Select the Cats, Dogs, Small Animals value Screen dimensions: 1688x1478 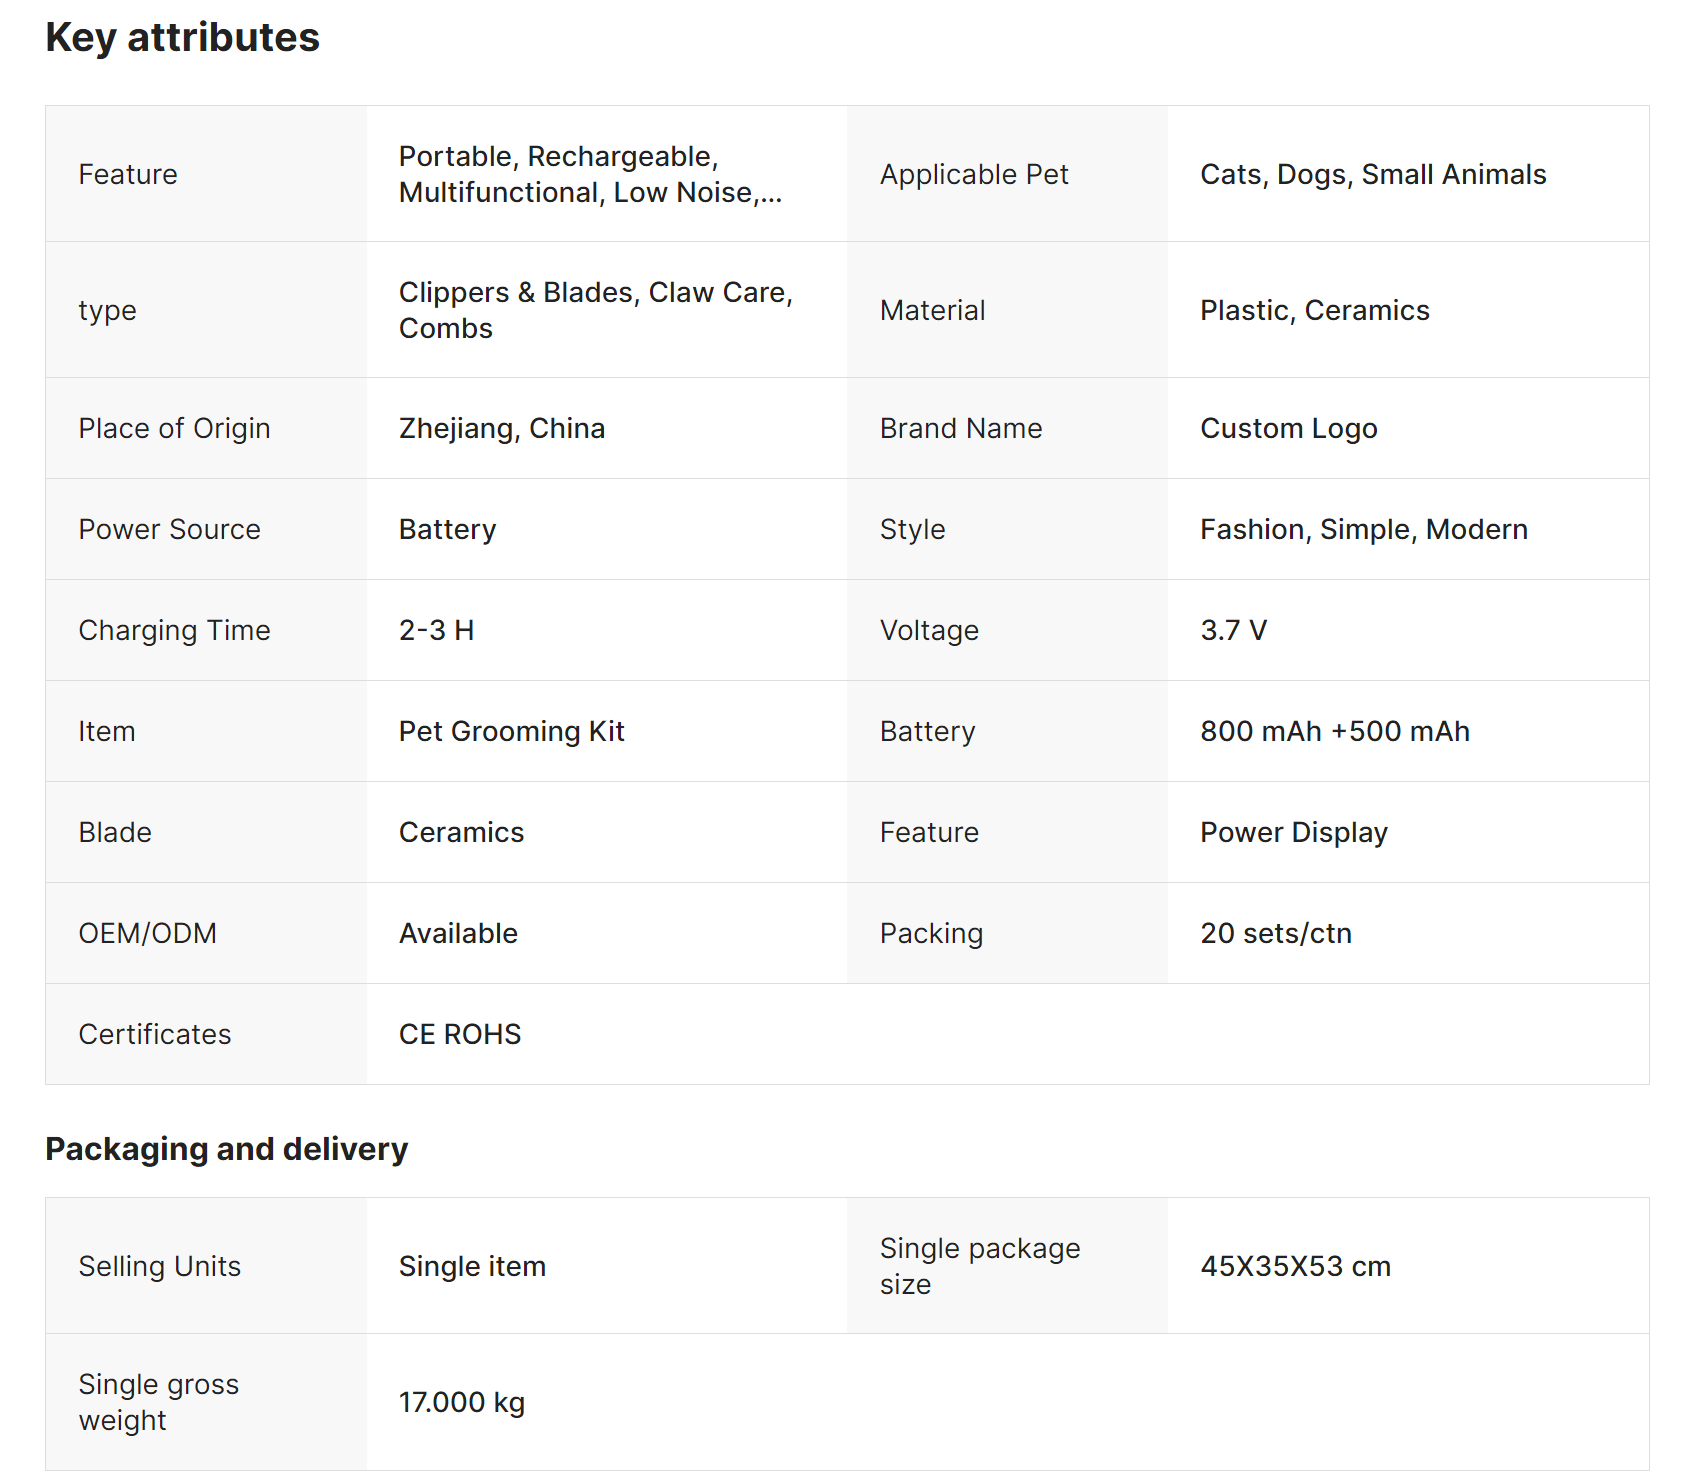pyautogui.click(x=1372, y=175)
